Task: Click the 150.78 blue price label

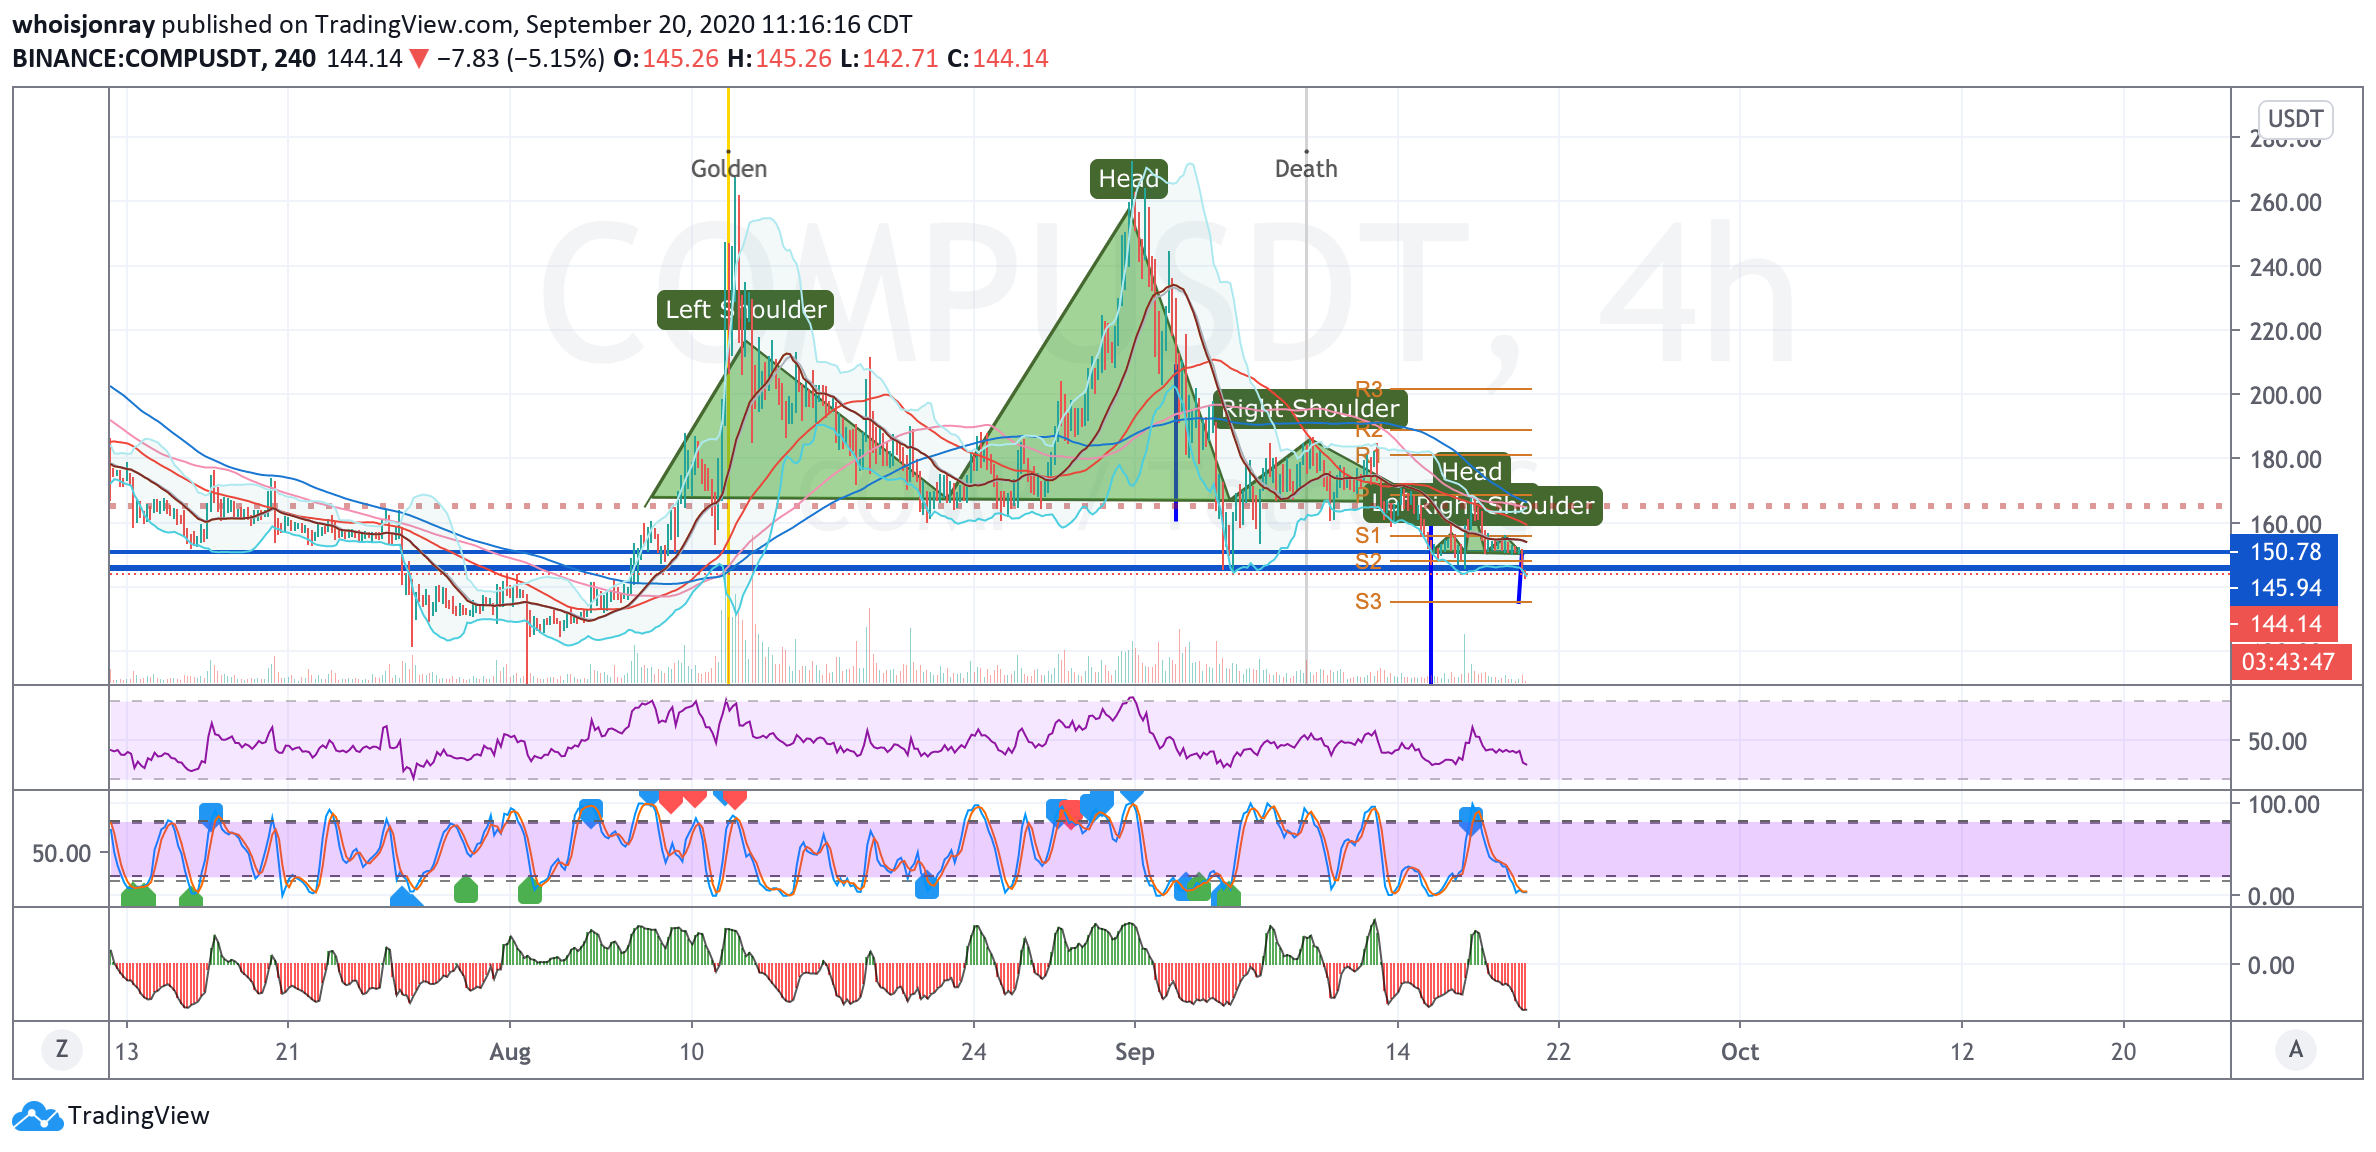Action: pos(2285,552)
